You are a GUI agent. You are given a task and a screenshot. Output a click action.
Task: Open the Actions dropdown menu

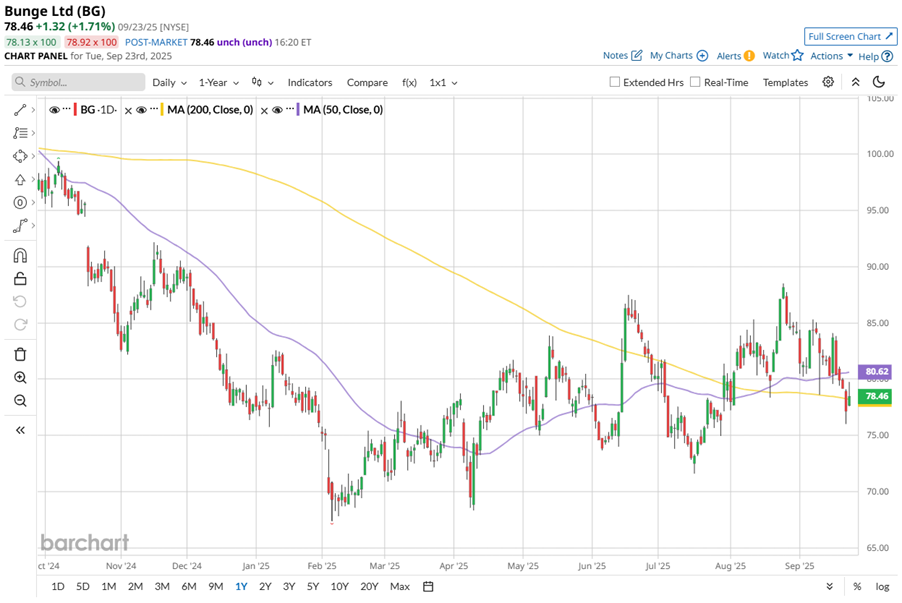point(831,56)
